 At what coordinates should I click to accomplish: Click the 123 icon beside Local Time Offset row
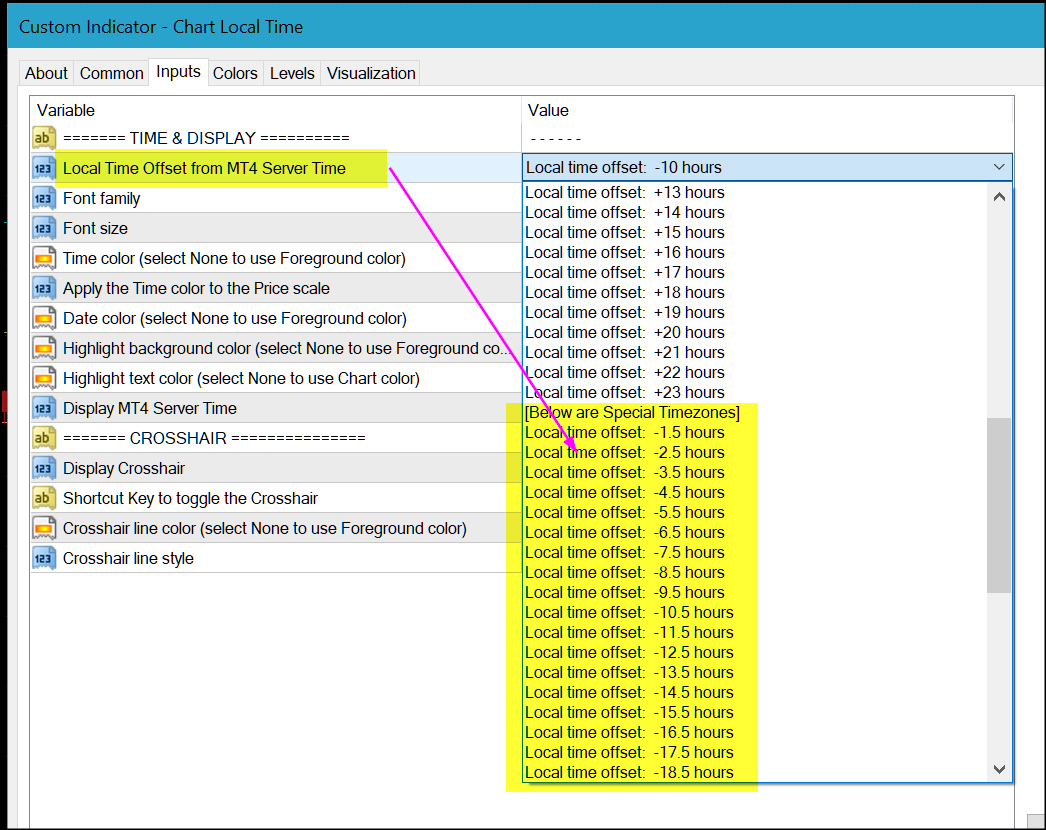pyautogui.click(x=43, y=168)
